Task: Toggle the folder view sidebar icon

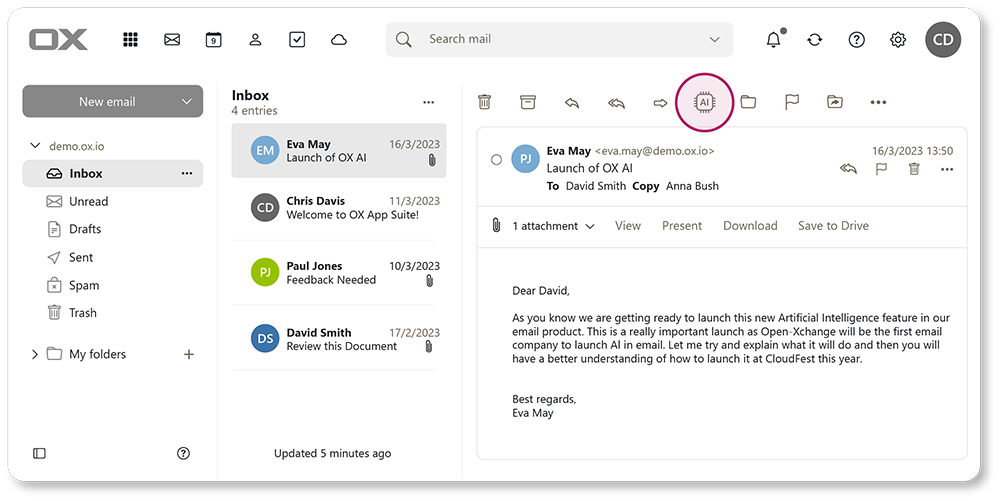Action: (40, 453)
